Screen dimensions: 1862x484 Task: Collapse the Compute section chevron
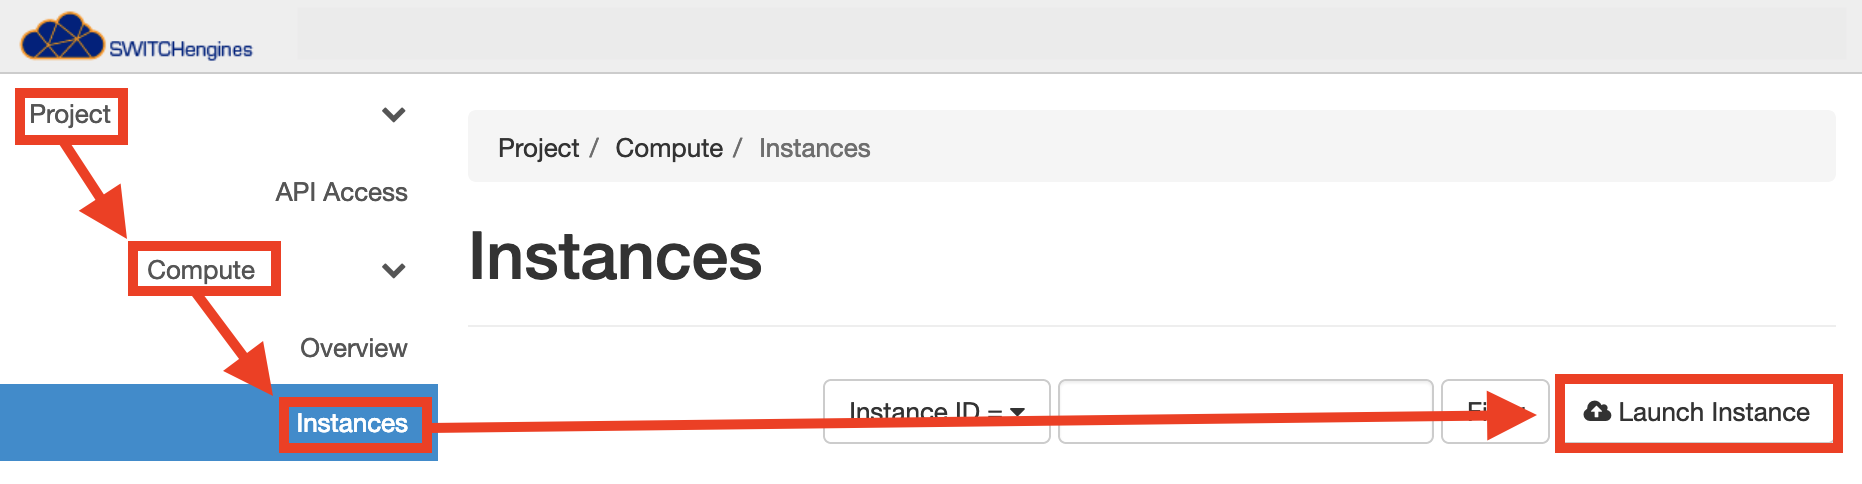click(x=394, y=270)
